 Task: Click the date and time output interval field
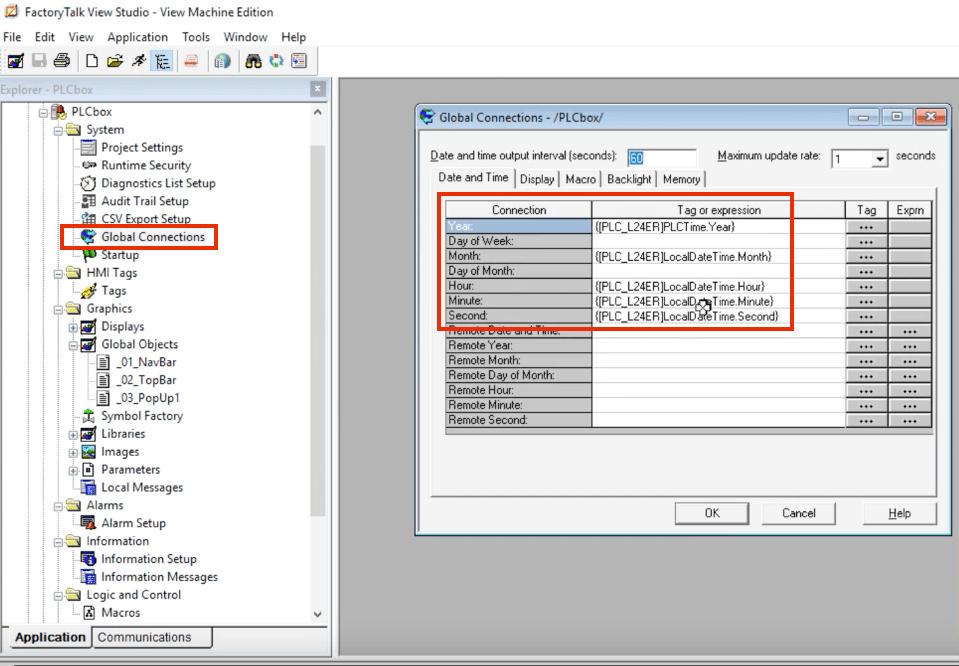pos(661,158)
